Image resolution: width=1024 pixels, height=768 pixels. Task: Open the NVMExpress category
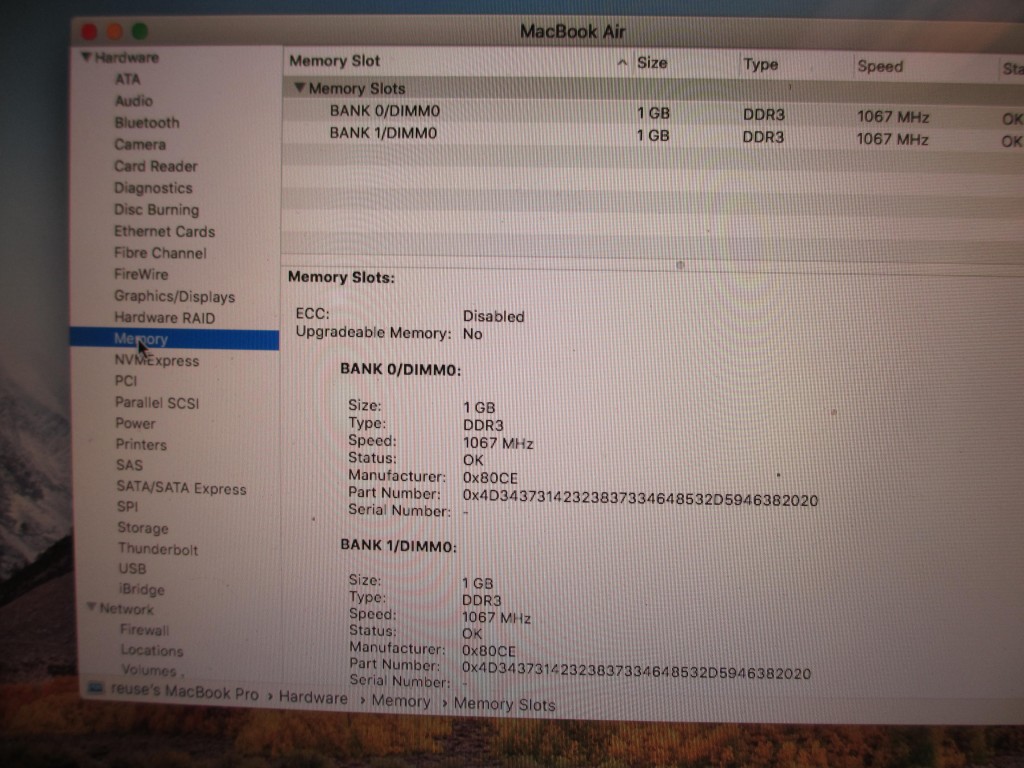click(157, 360)
